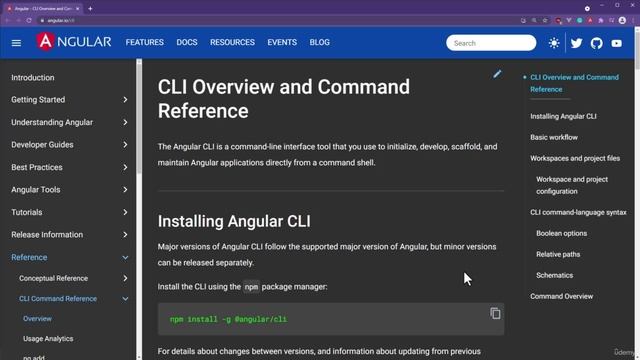Expand the Best Practices section chevron
Screen dimensions: 640x360
click(125, 167)
